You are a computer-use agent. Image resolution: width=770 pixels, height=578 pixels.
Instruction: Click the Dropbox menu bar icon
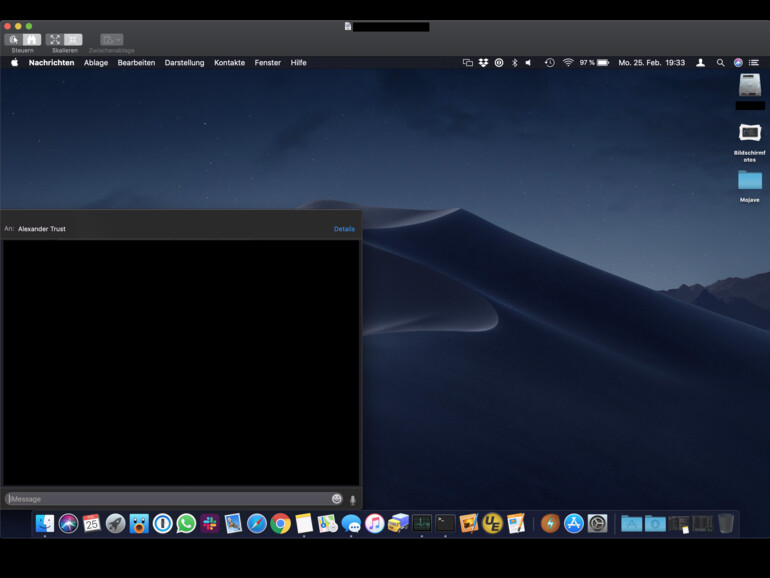click(483, 62)
